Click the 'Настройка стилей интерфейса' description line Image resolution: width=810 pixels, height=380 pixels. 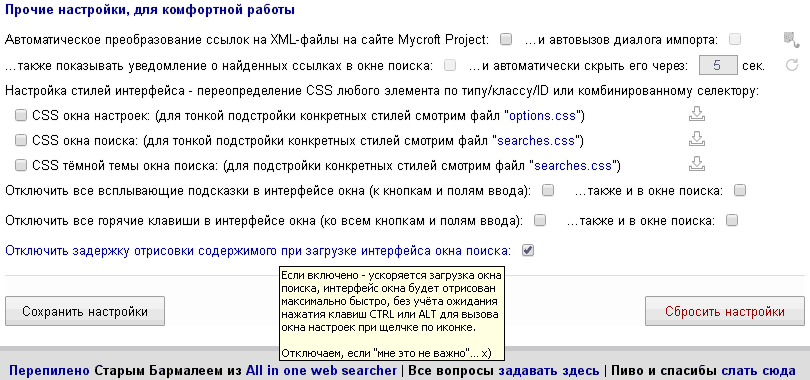[x=382, y=91]
